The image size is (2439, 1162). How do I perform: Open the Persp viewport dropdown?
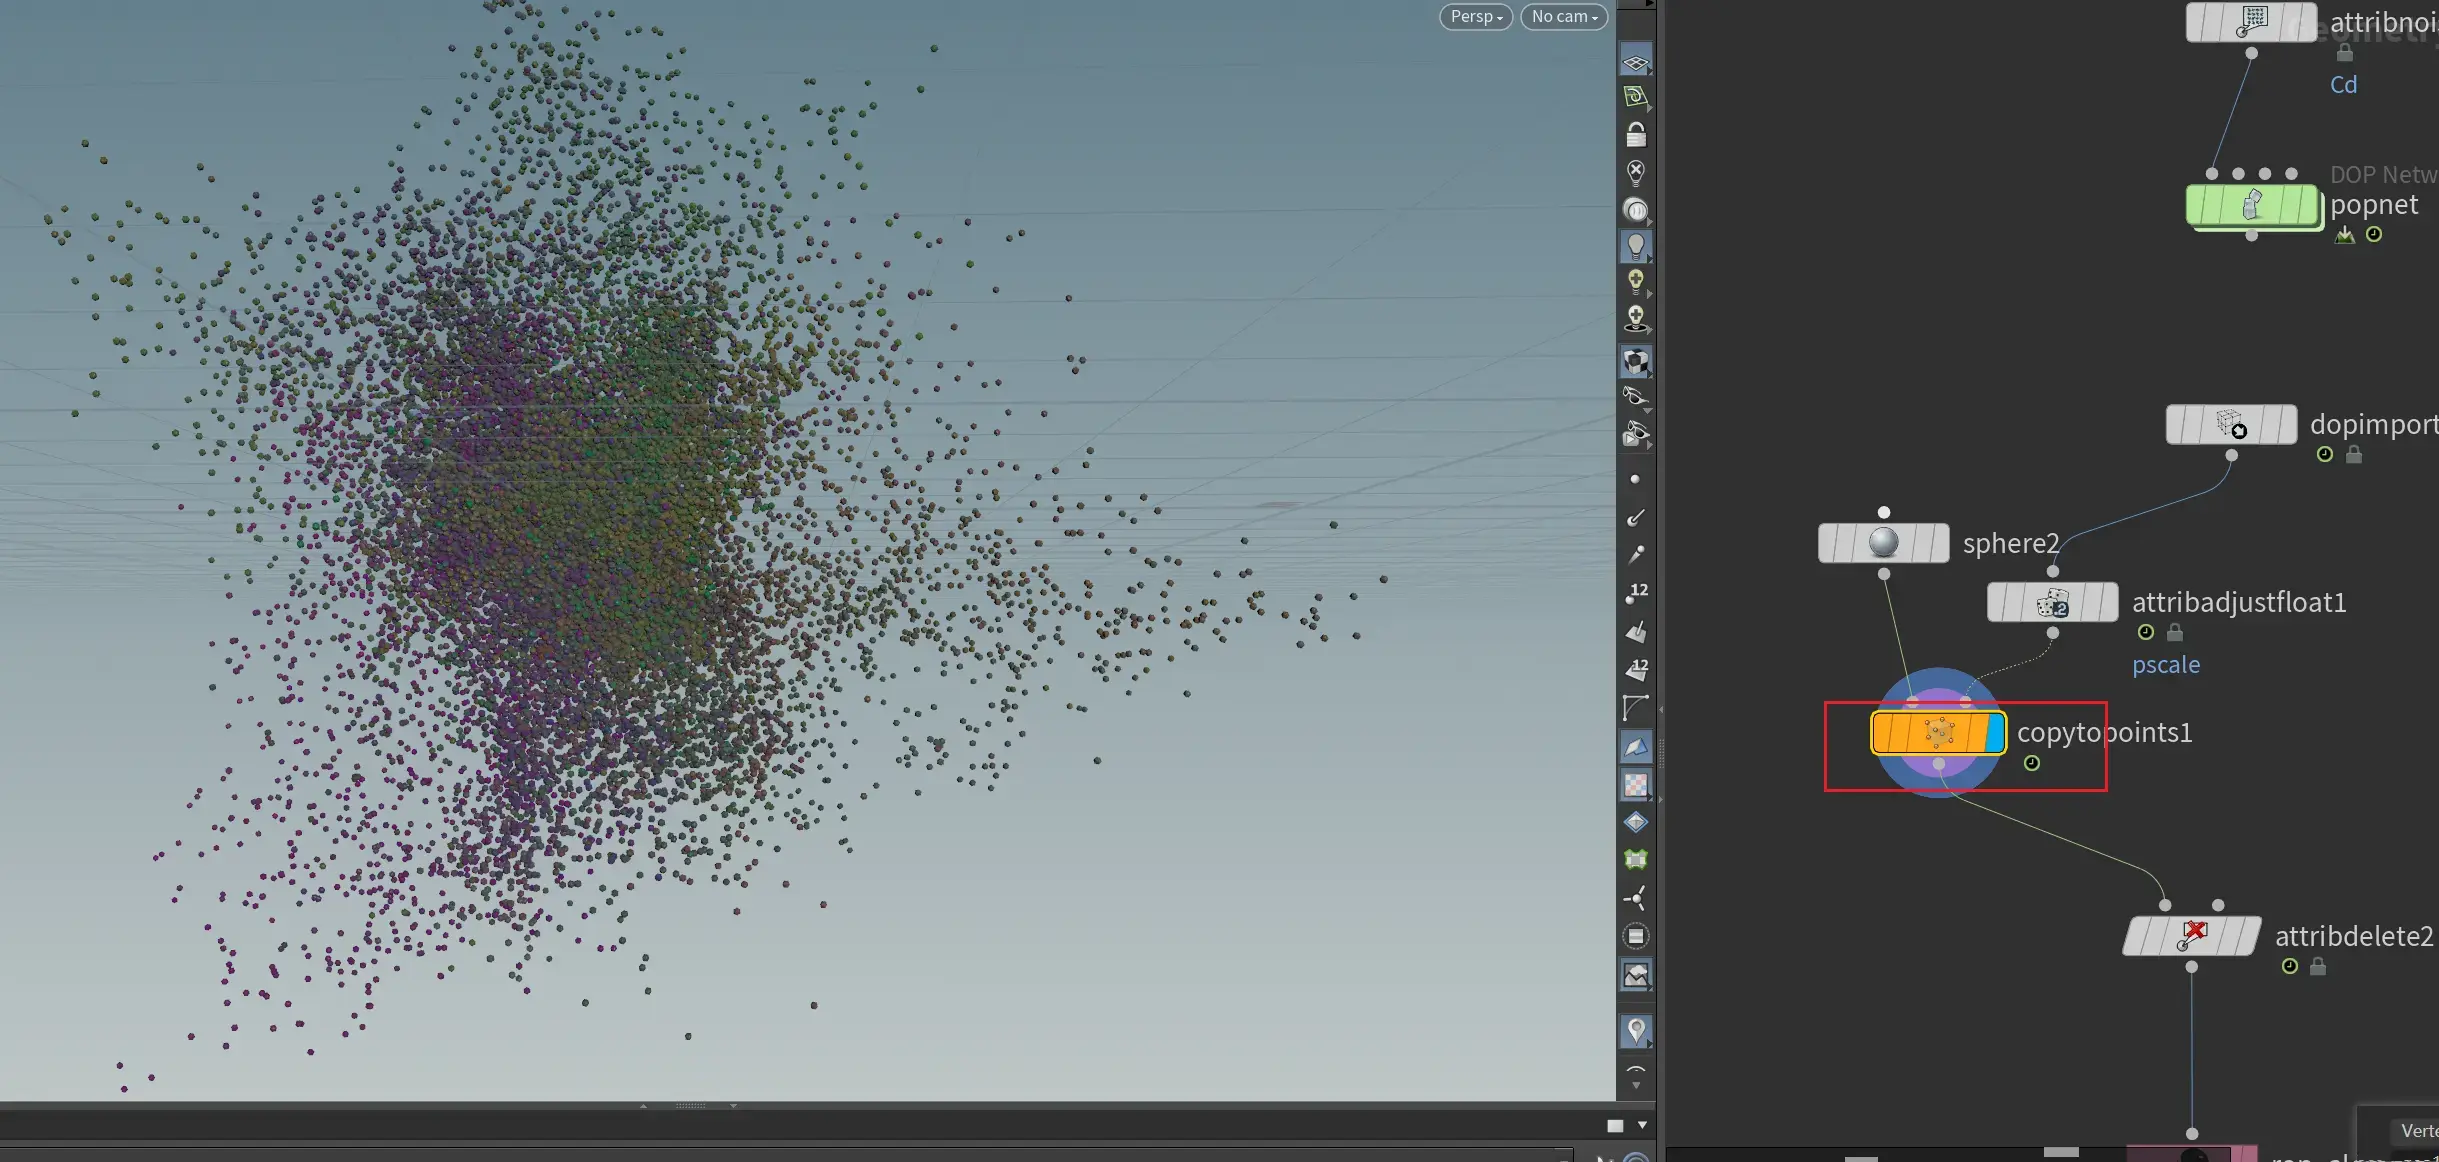[x=1476, y=16]
